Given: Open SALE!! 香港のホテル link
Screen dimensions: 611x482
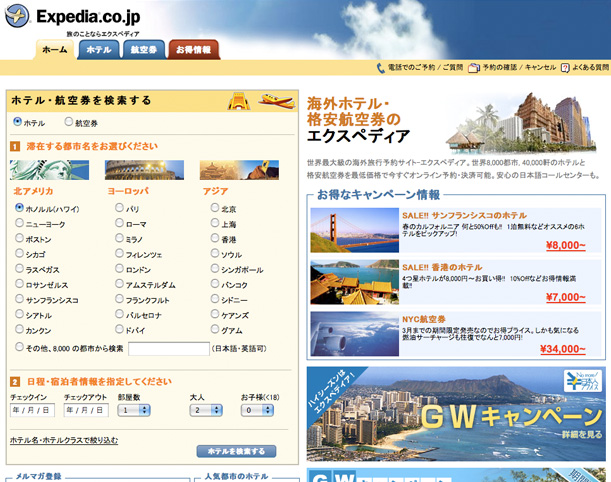Looking at the screenshot, I should pos(442,267).
